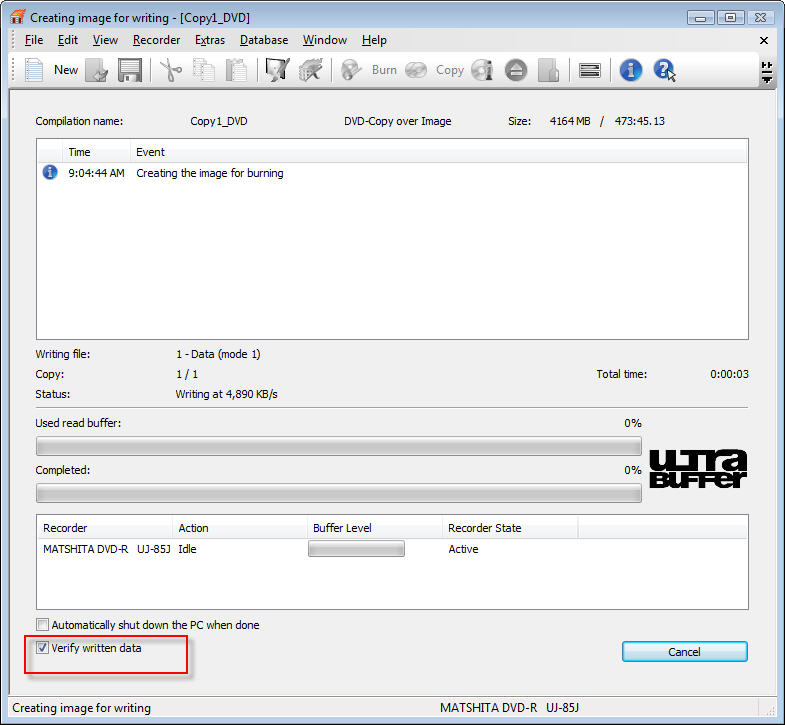Enable automatic PC shutdown when done
This screenshot has width=785, height=725.
click(43, 625)
